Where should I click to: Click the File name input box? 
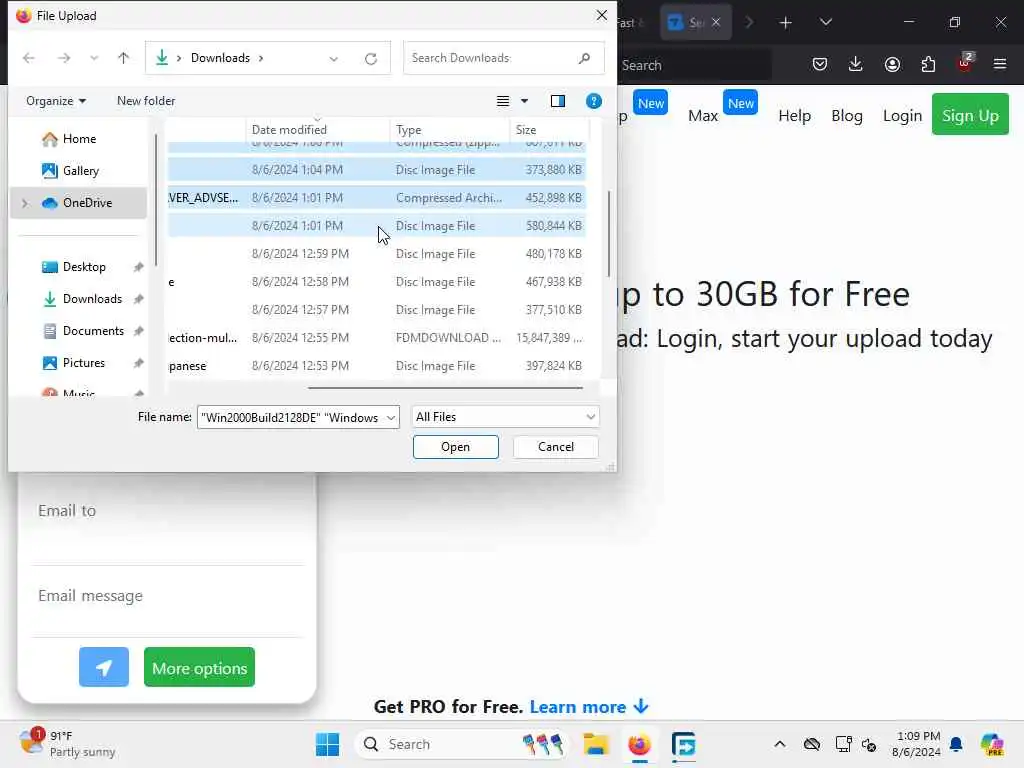coord(291,417)
